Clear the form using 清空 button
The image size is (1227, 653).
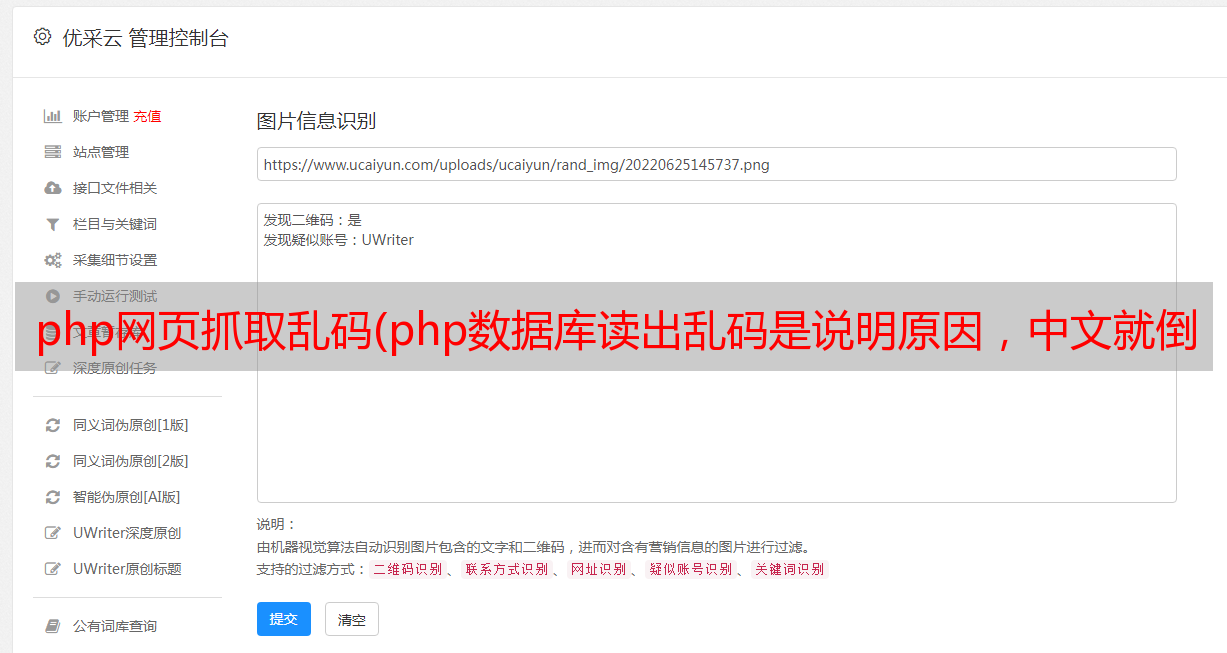click(352, 619)
